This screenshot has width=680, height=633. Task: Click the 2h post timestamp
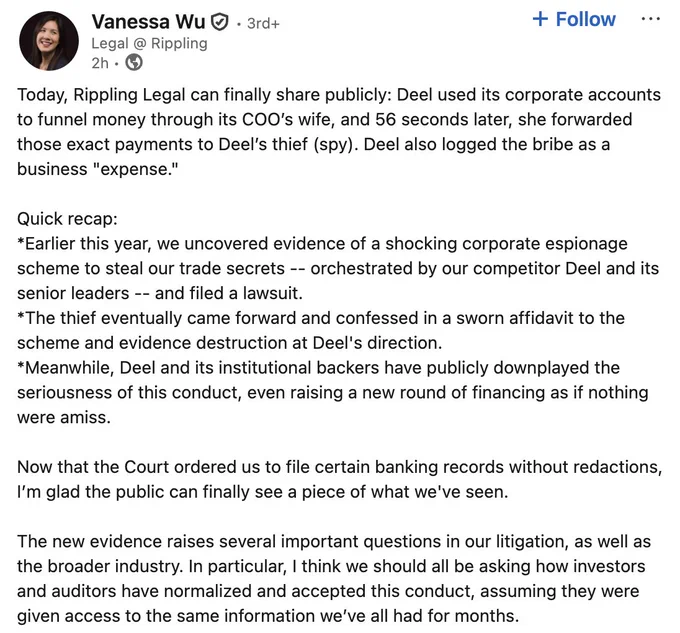point(100,63)
